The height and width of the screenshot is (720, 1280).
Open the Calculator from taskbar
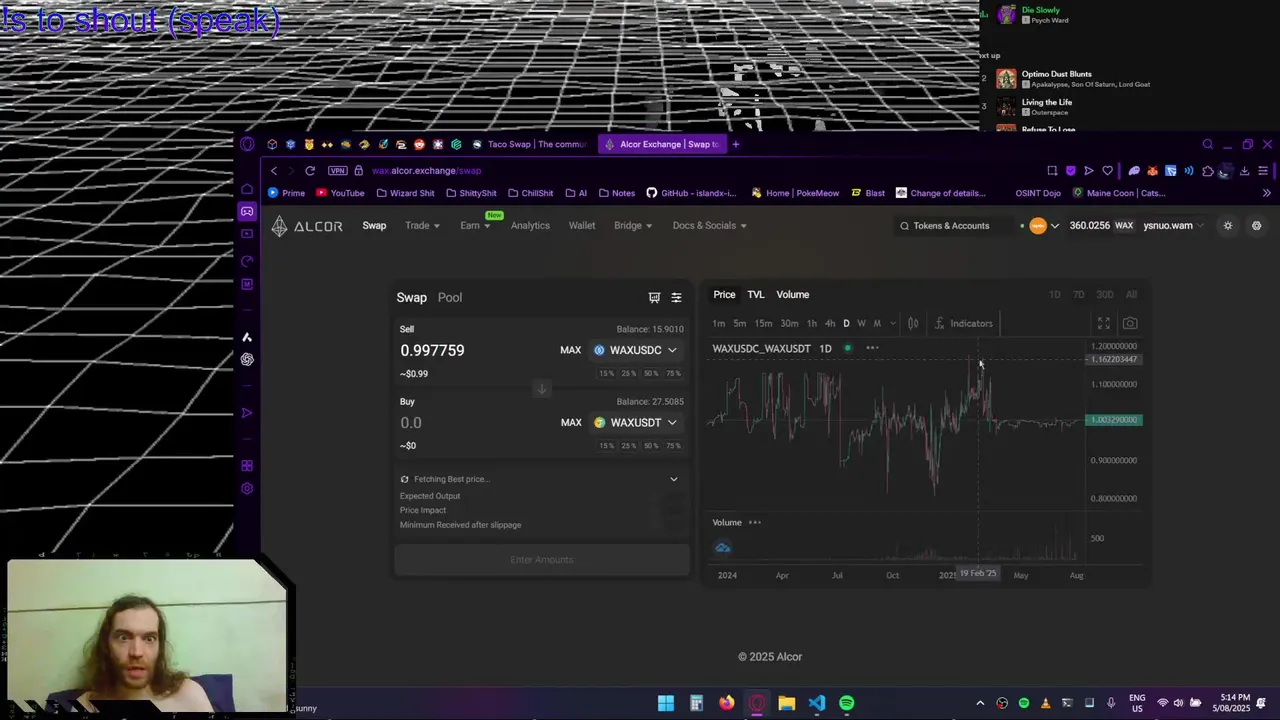click(x=696, y=703)
